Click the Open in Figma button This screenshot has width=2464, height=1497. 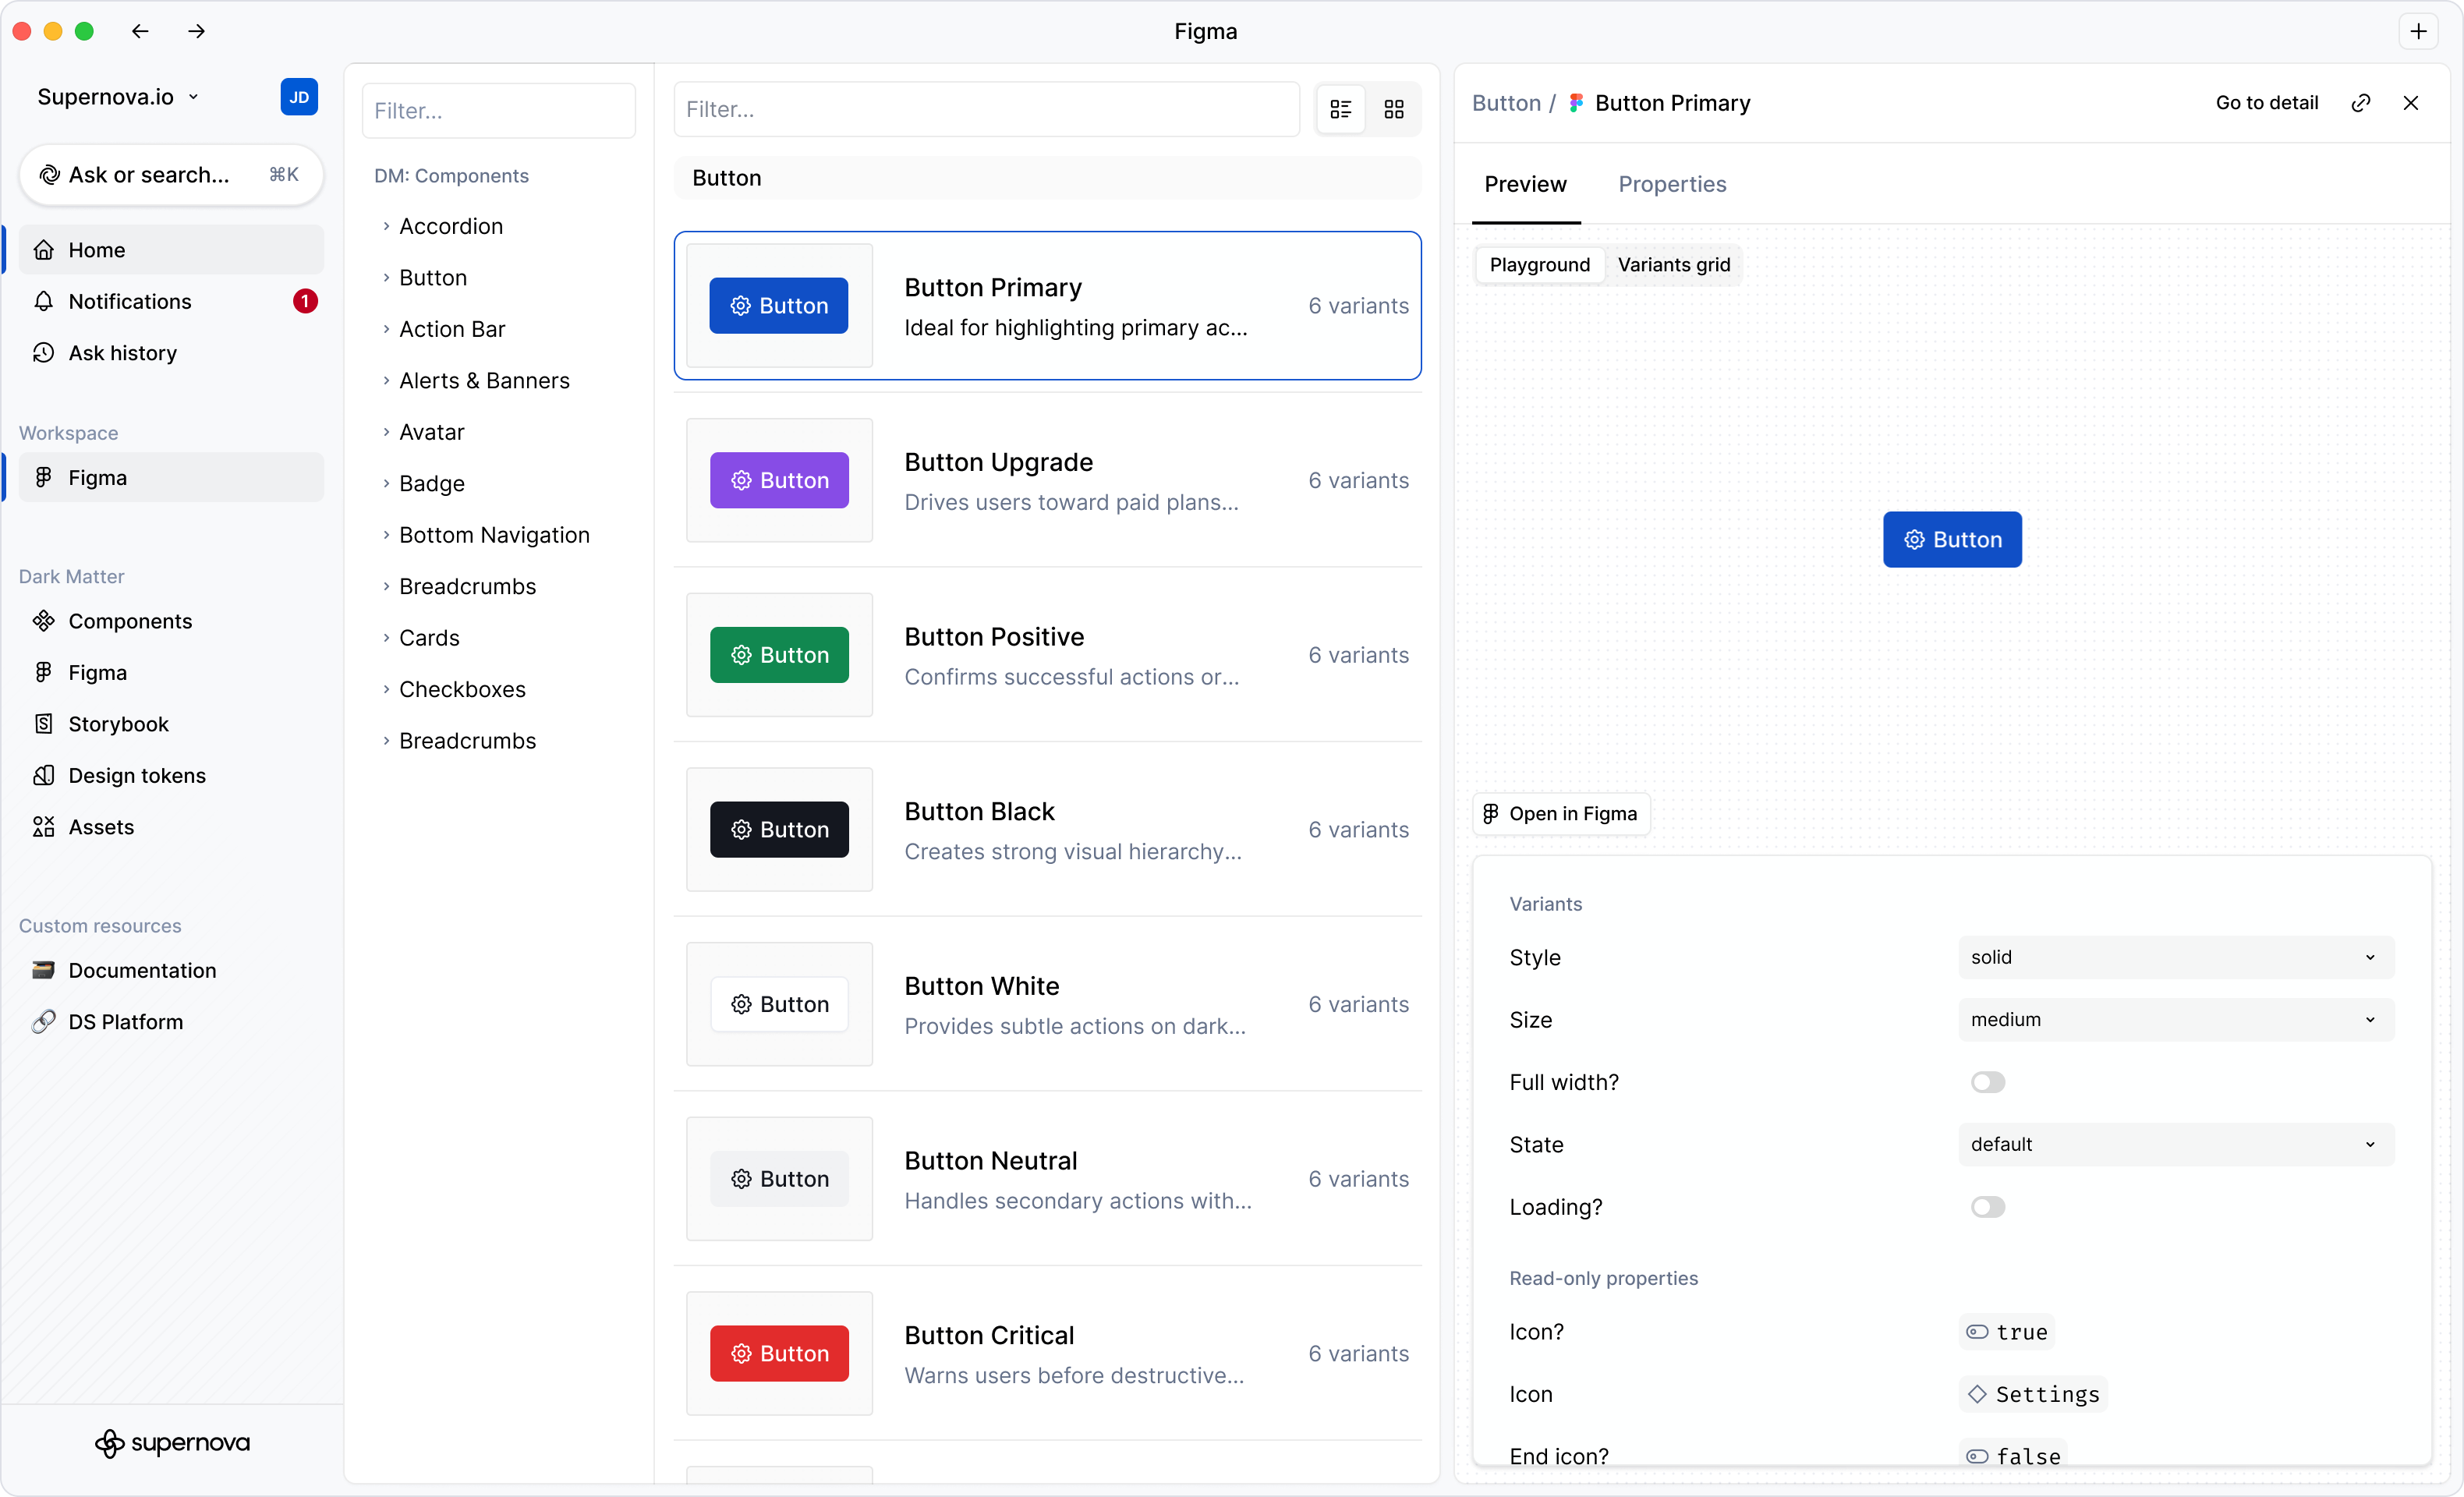pyautogui.click(x=1560, y=813)
